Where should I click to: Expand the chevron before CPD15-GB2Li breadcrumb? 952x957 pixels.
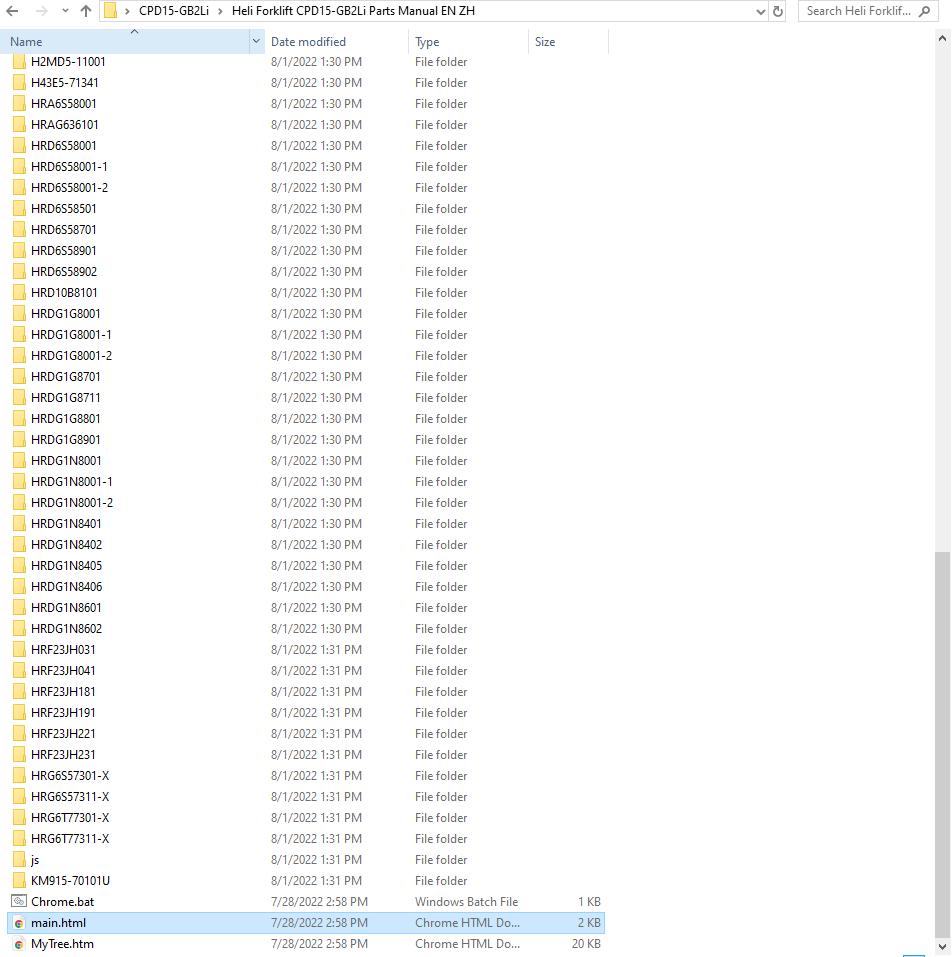pos(127,11)
